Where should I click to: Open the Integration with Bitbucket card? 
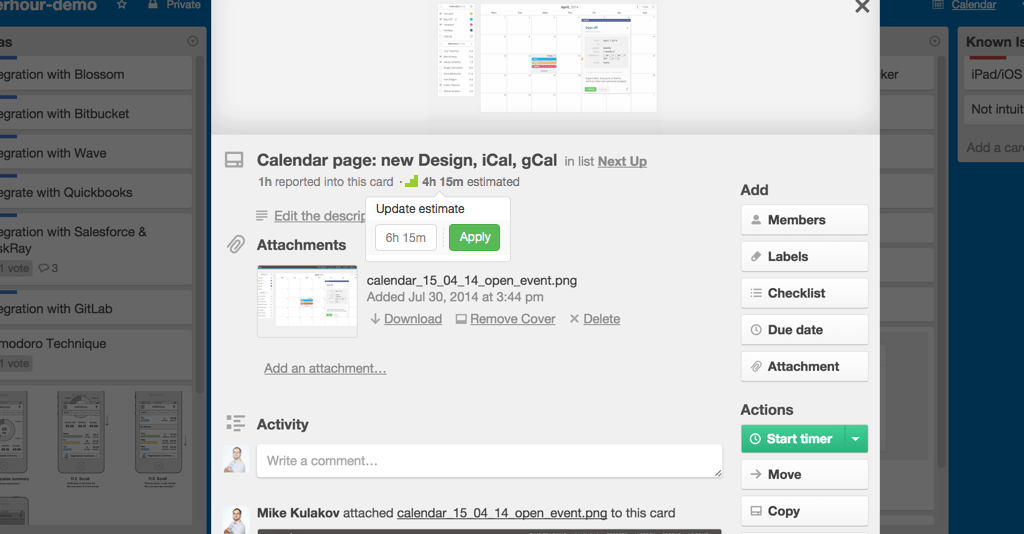pos(96,112)
